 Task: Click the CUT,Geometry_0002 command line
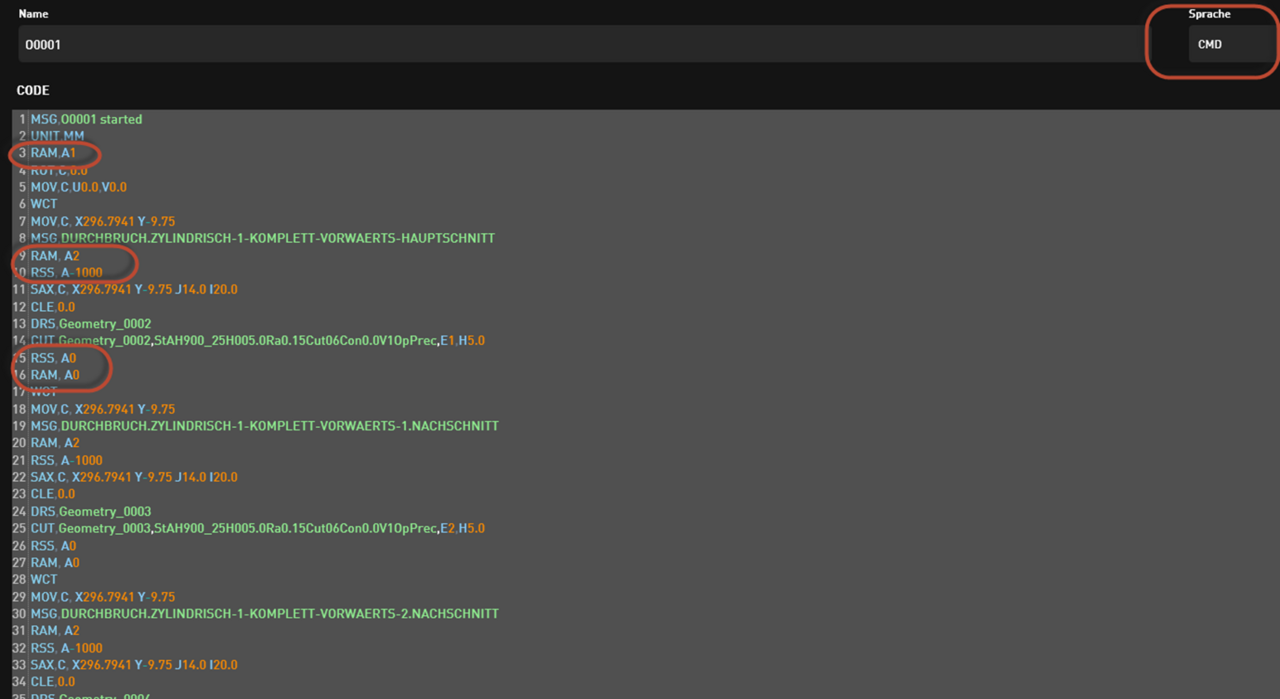pyautogui.click(x=257, y=341)
